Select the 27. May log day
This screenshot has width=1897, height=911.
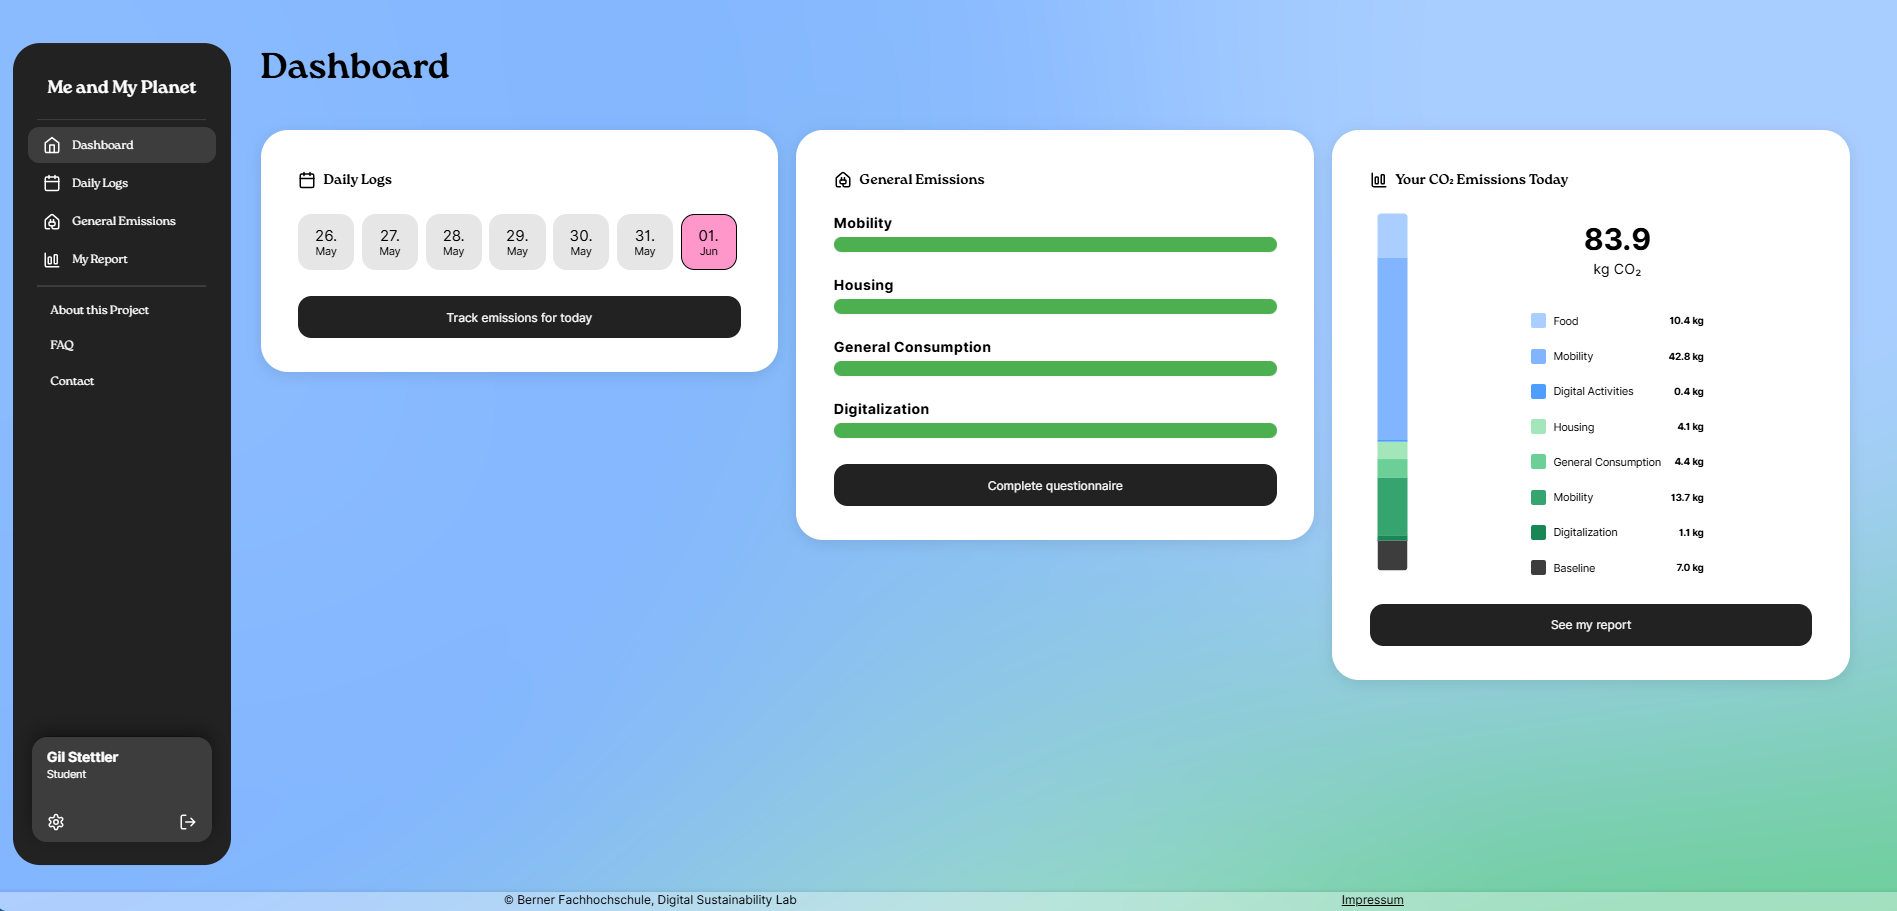pyautogui.click(x=390, y=242)
